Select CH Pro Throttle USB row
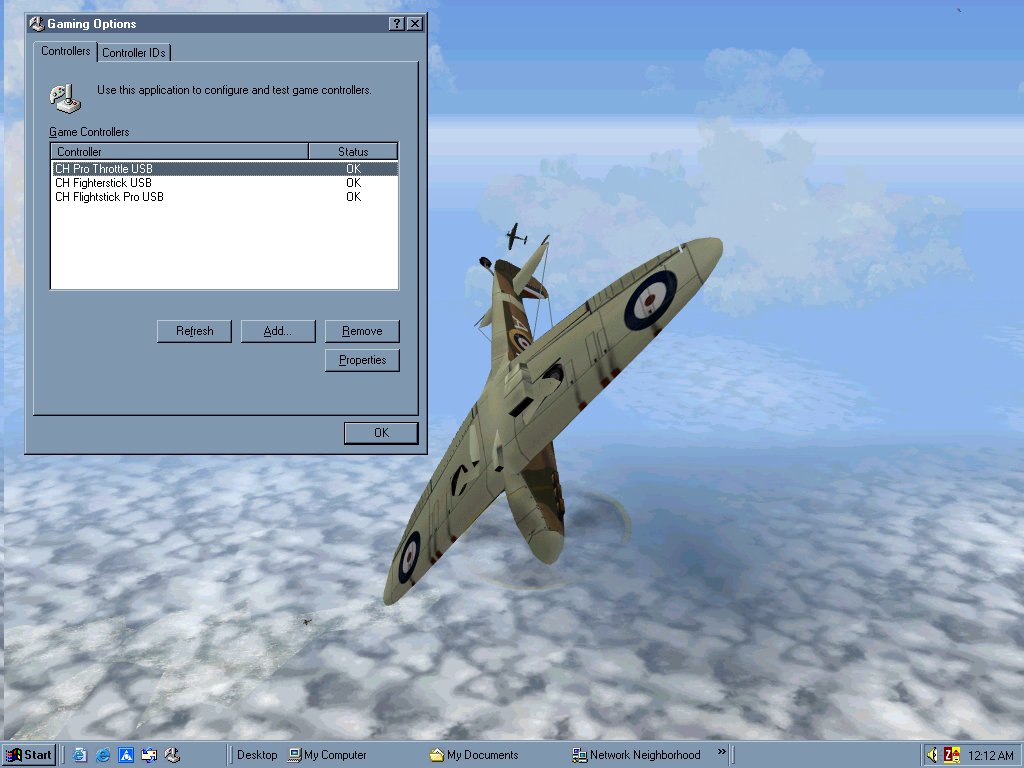This screenshot has height=768, width=1024. (x=224, y=168)
